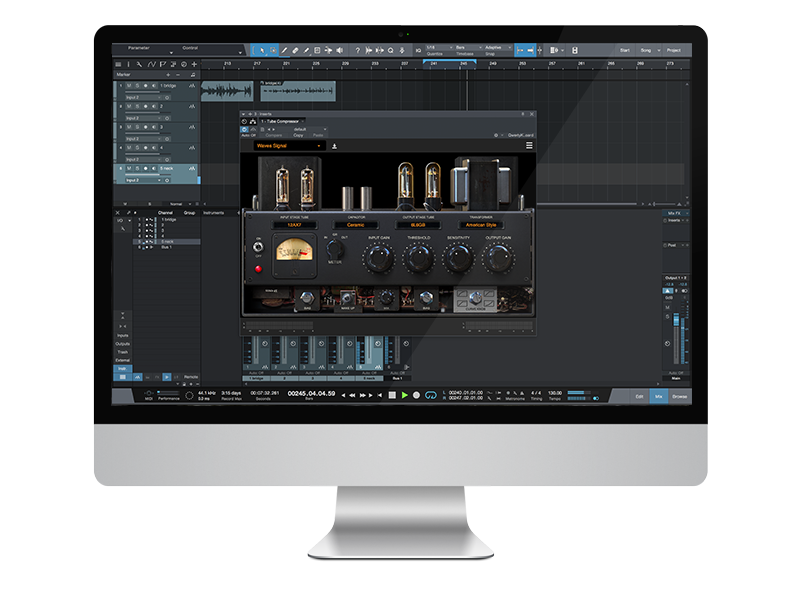Click the plugin Copy button
The width and height of the screenshot is (800, 600).
(298, 136)
